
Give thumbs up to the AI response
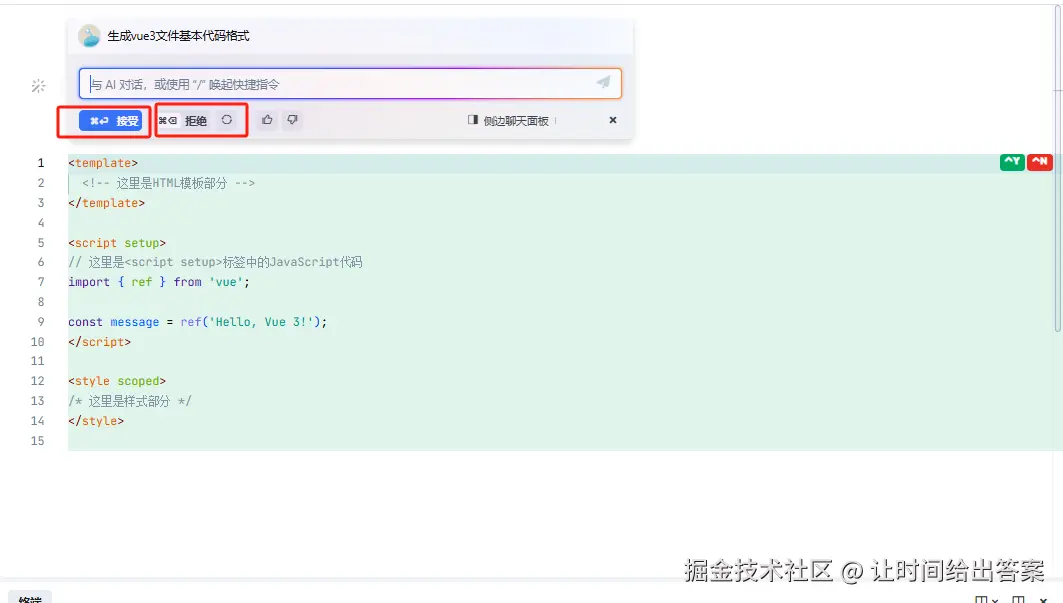[267, 120]
